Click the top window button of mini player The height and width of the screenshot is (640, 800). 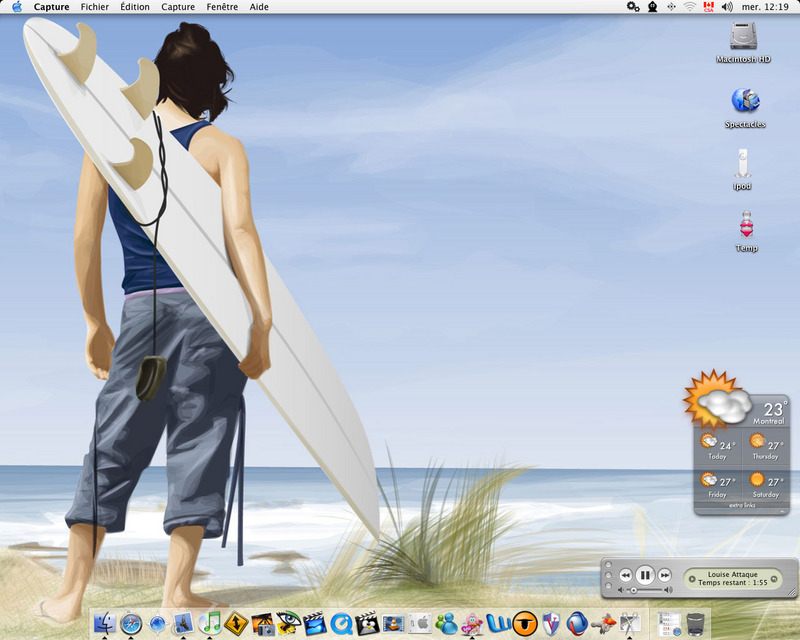coord(608,565)
